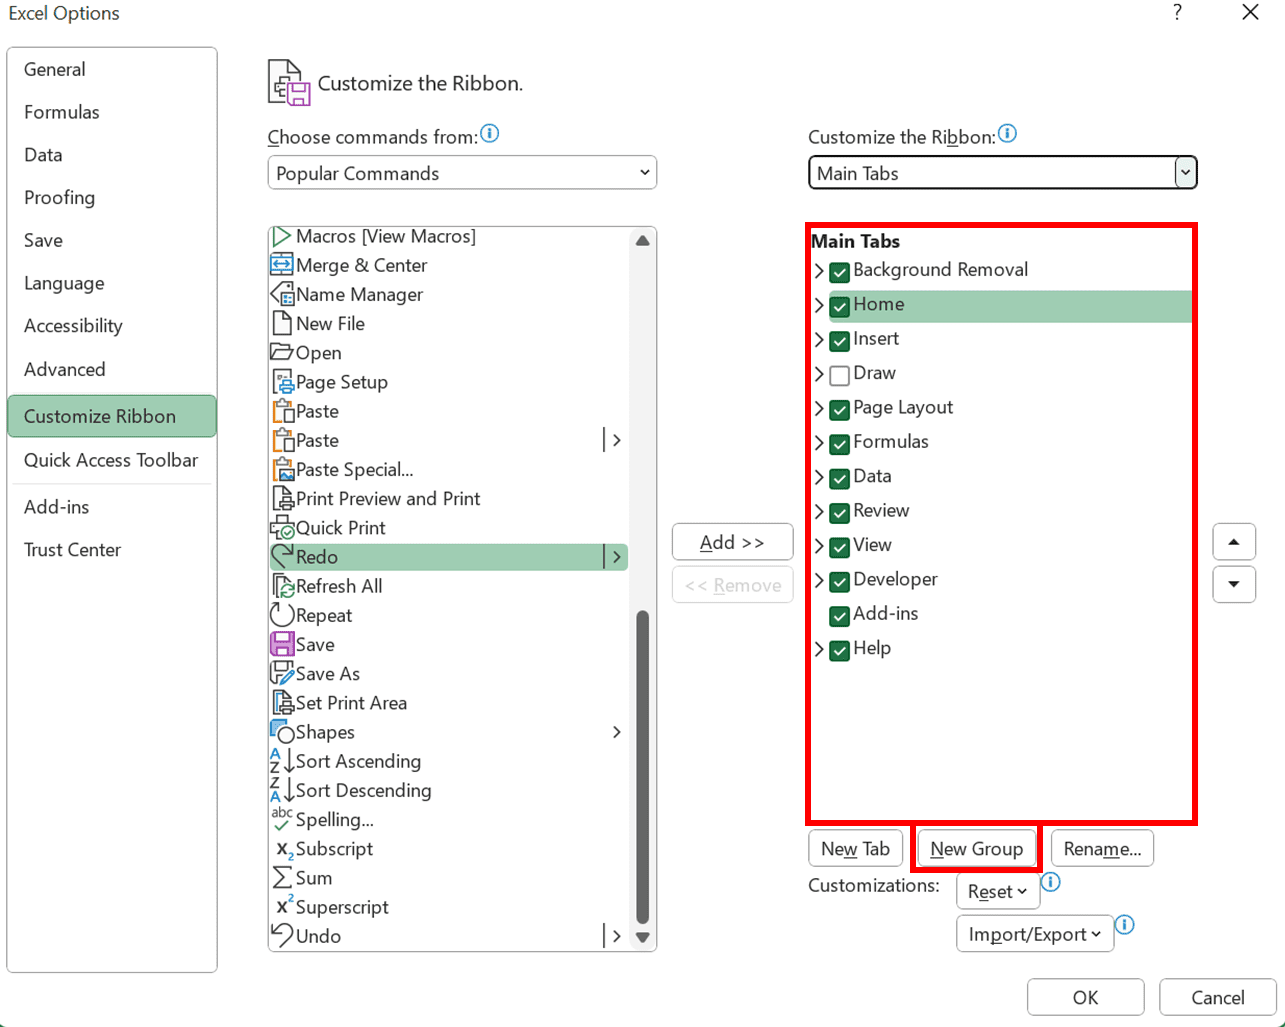Click the Save As icon
The height and width of the screenshot is (1027, 1285).
[x=282, y=673]
